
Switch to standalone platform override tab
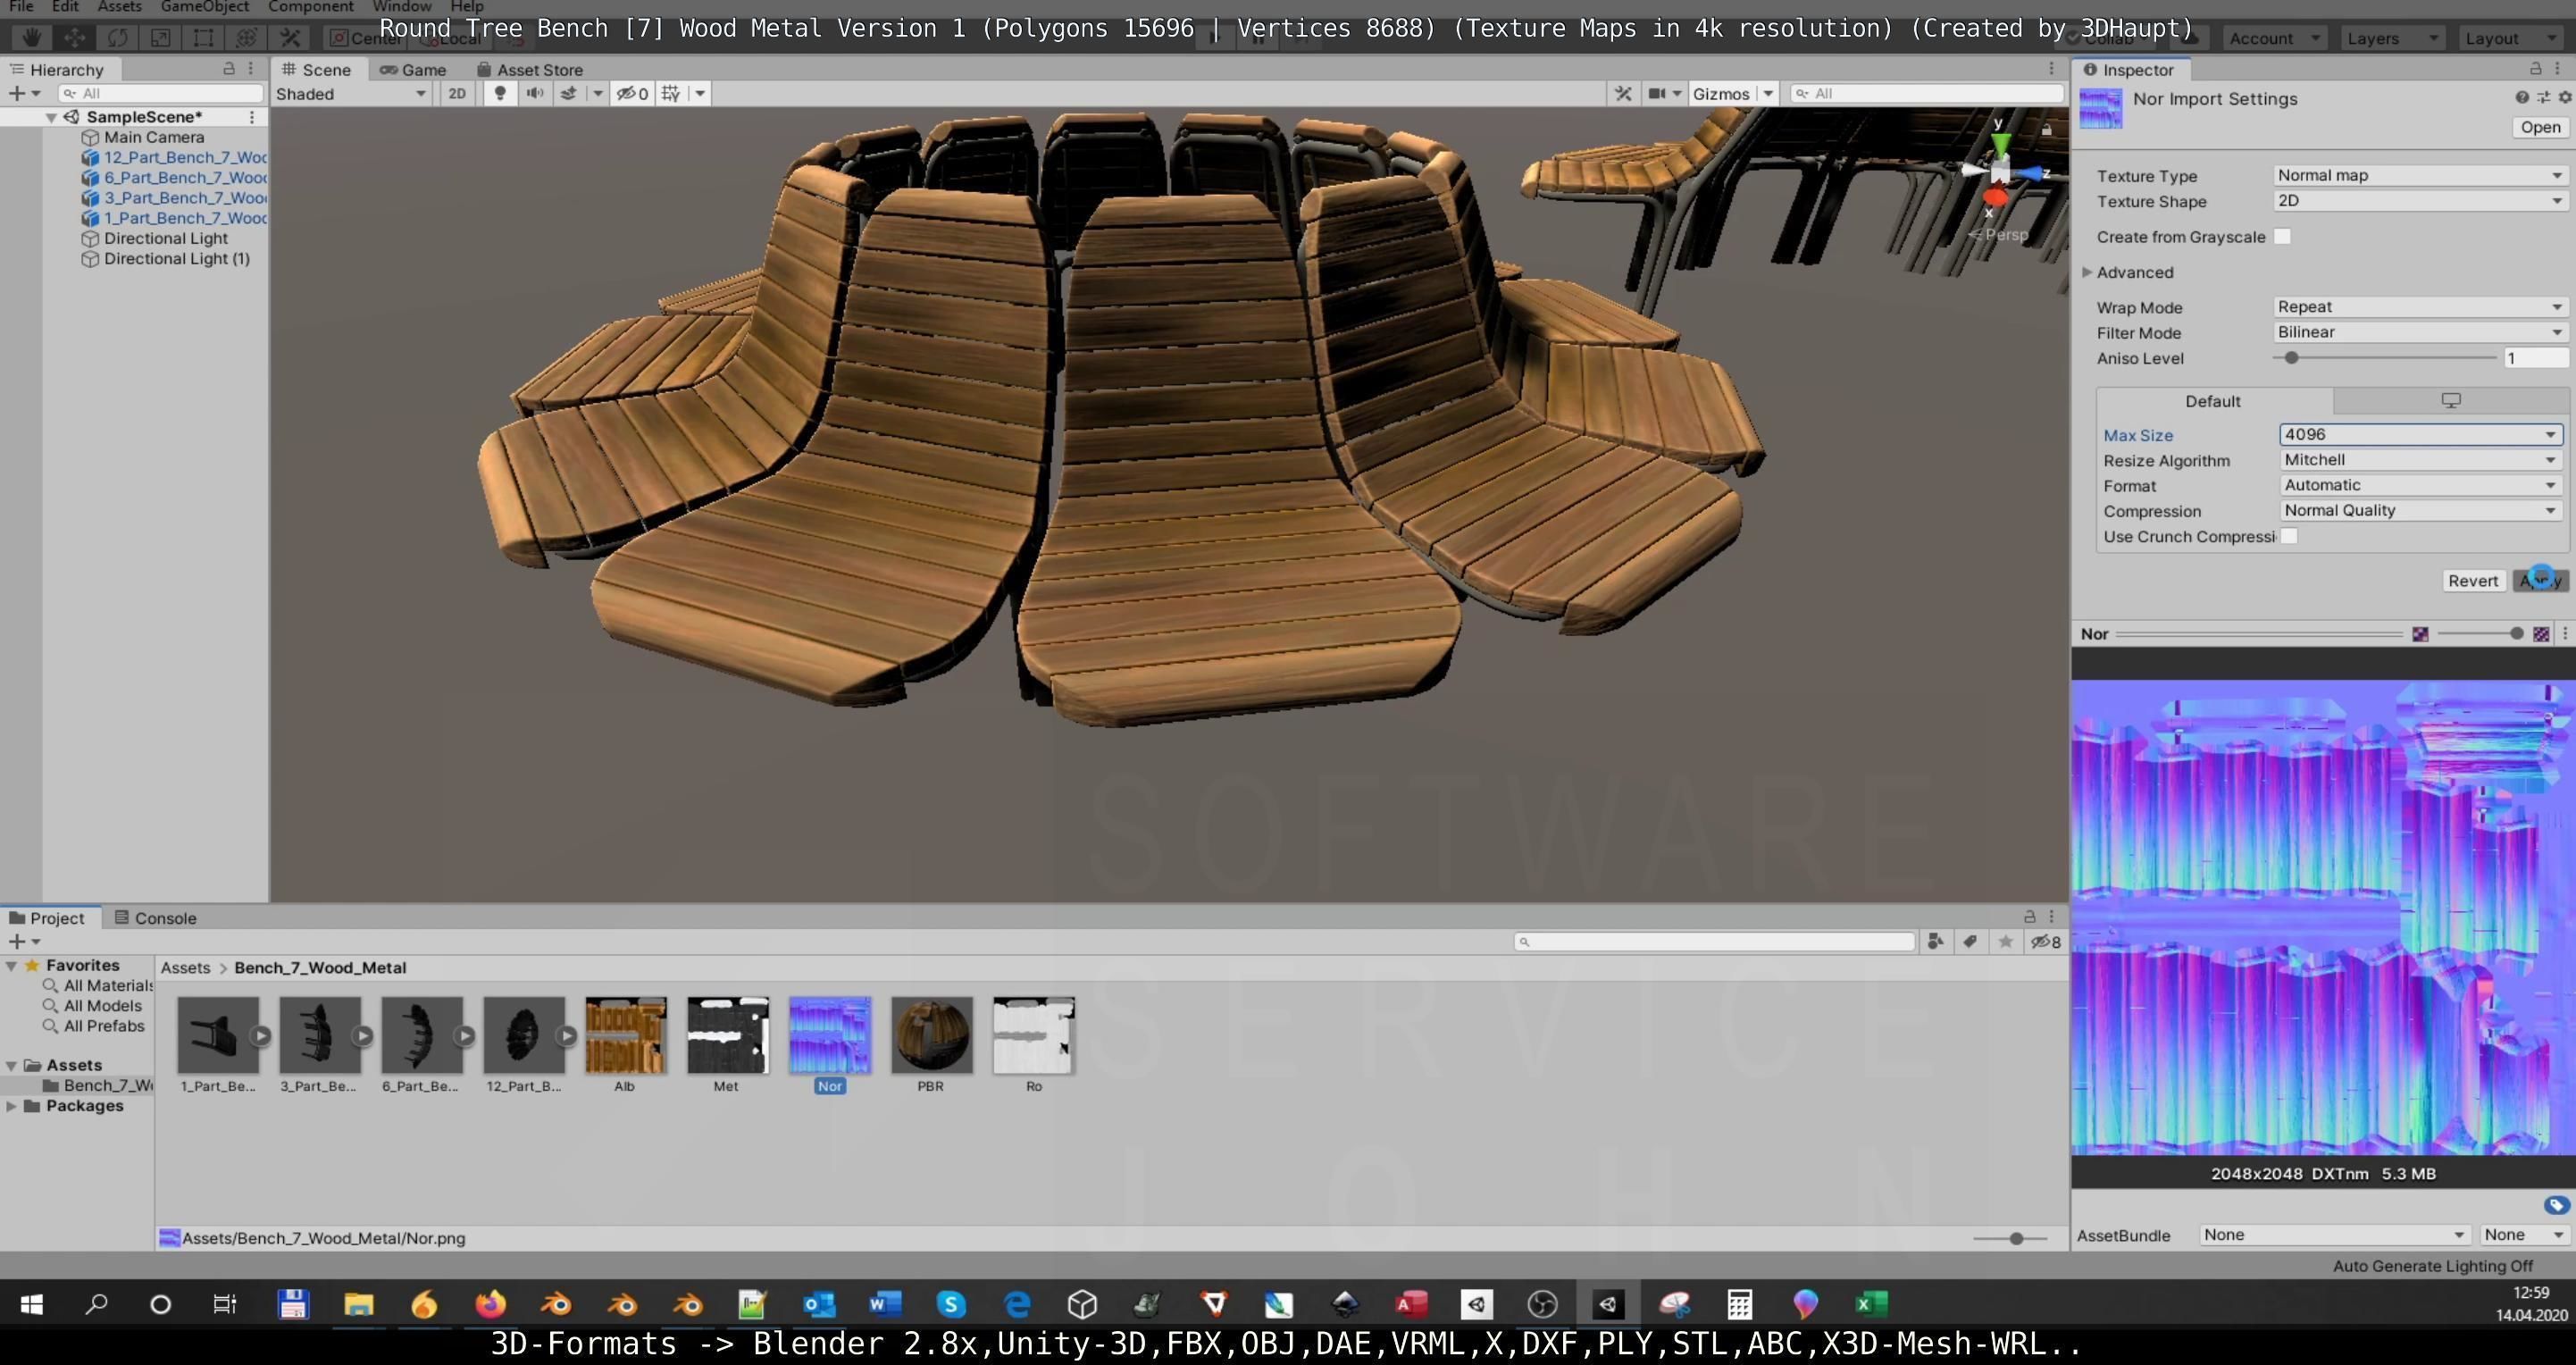pyautogui.click(x=2450, y=400)
